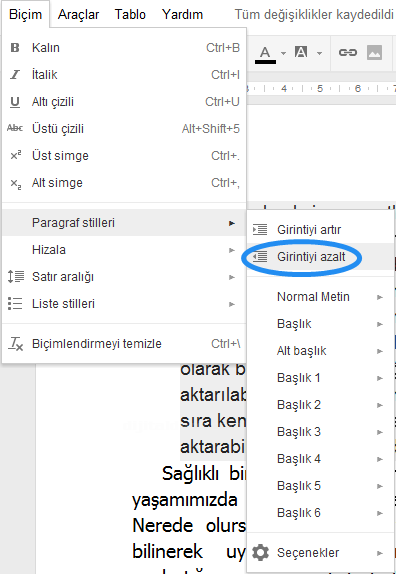Open Hizala submenu entry
This screenshot has height=574, width=396.
pos(124,250)
